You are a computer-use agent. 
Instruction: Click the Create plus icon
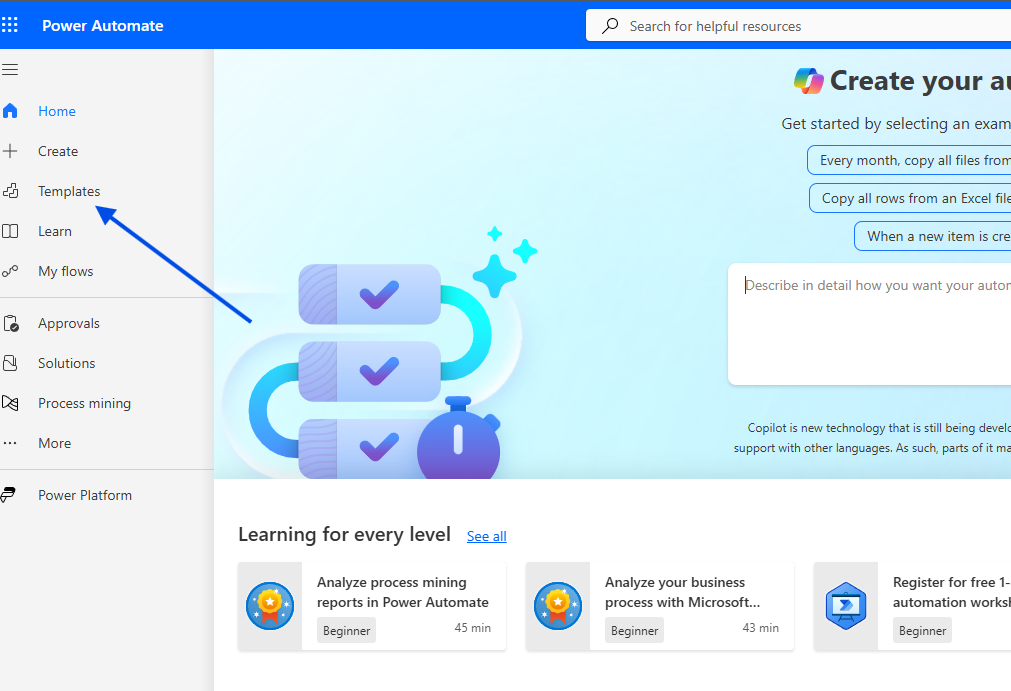(10, 151)
